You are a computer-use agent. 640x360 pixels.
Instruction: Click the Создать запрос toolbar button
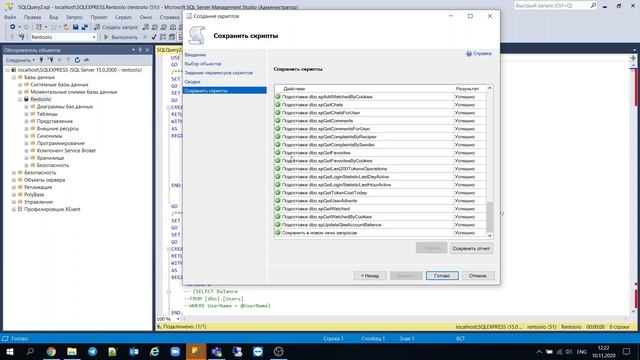[x=116, y=27]
